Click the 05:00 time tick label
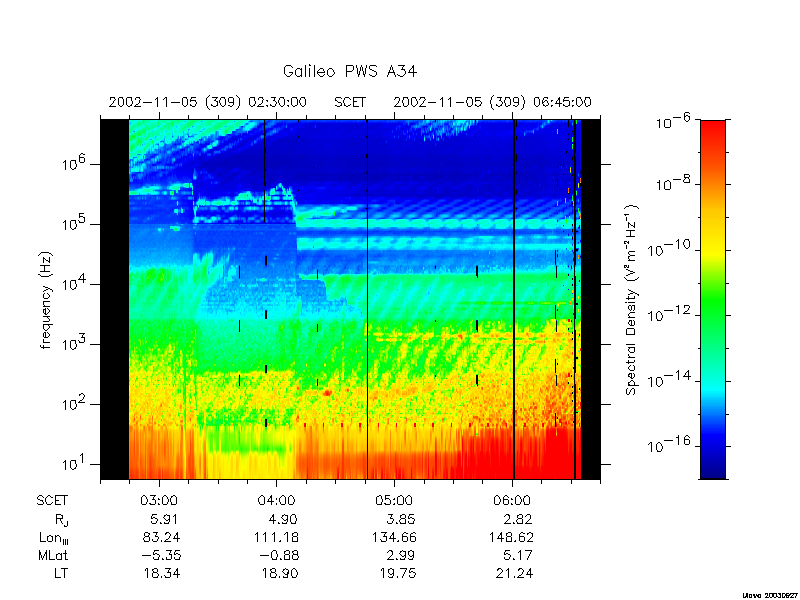This screenshot has width=800, height=600. click(x=394, y=501)
